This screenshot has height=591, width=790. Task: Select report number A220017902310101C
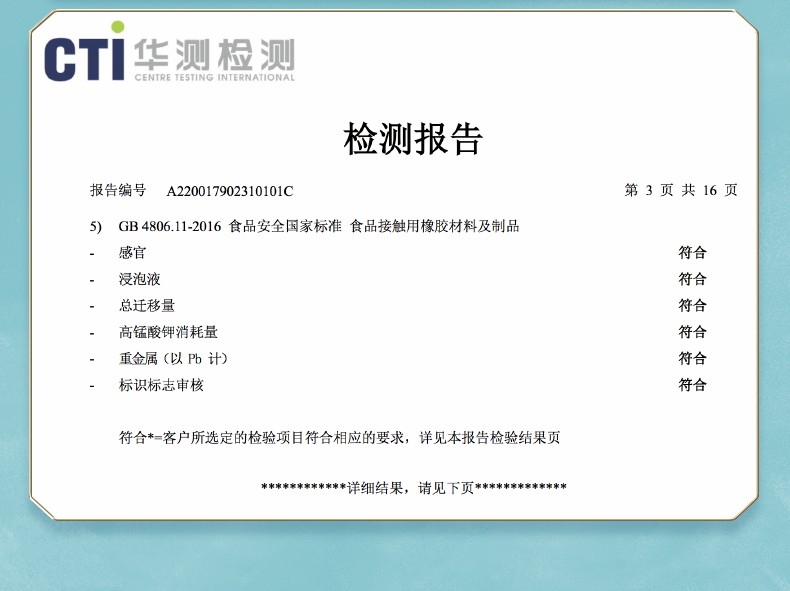coord(229,191)
